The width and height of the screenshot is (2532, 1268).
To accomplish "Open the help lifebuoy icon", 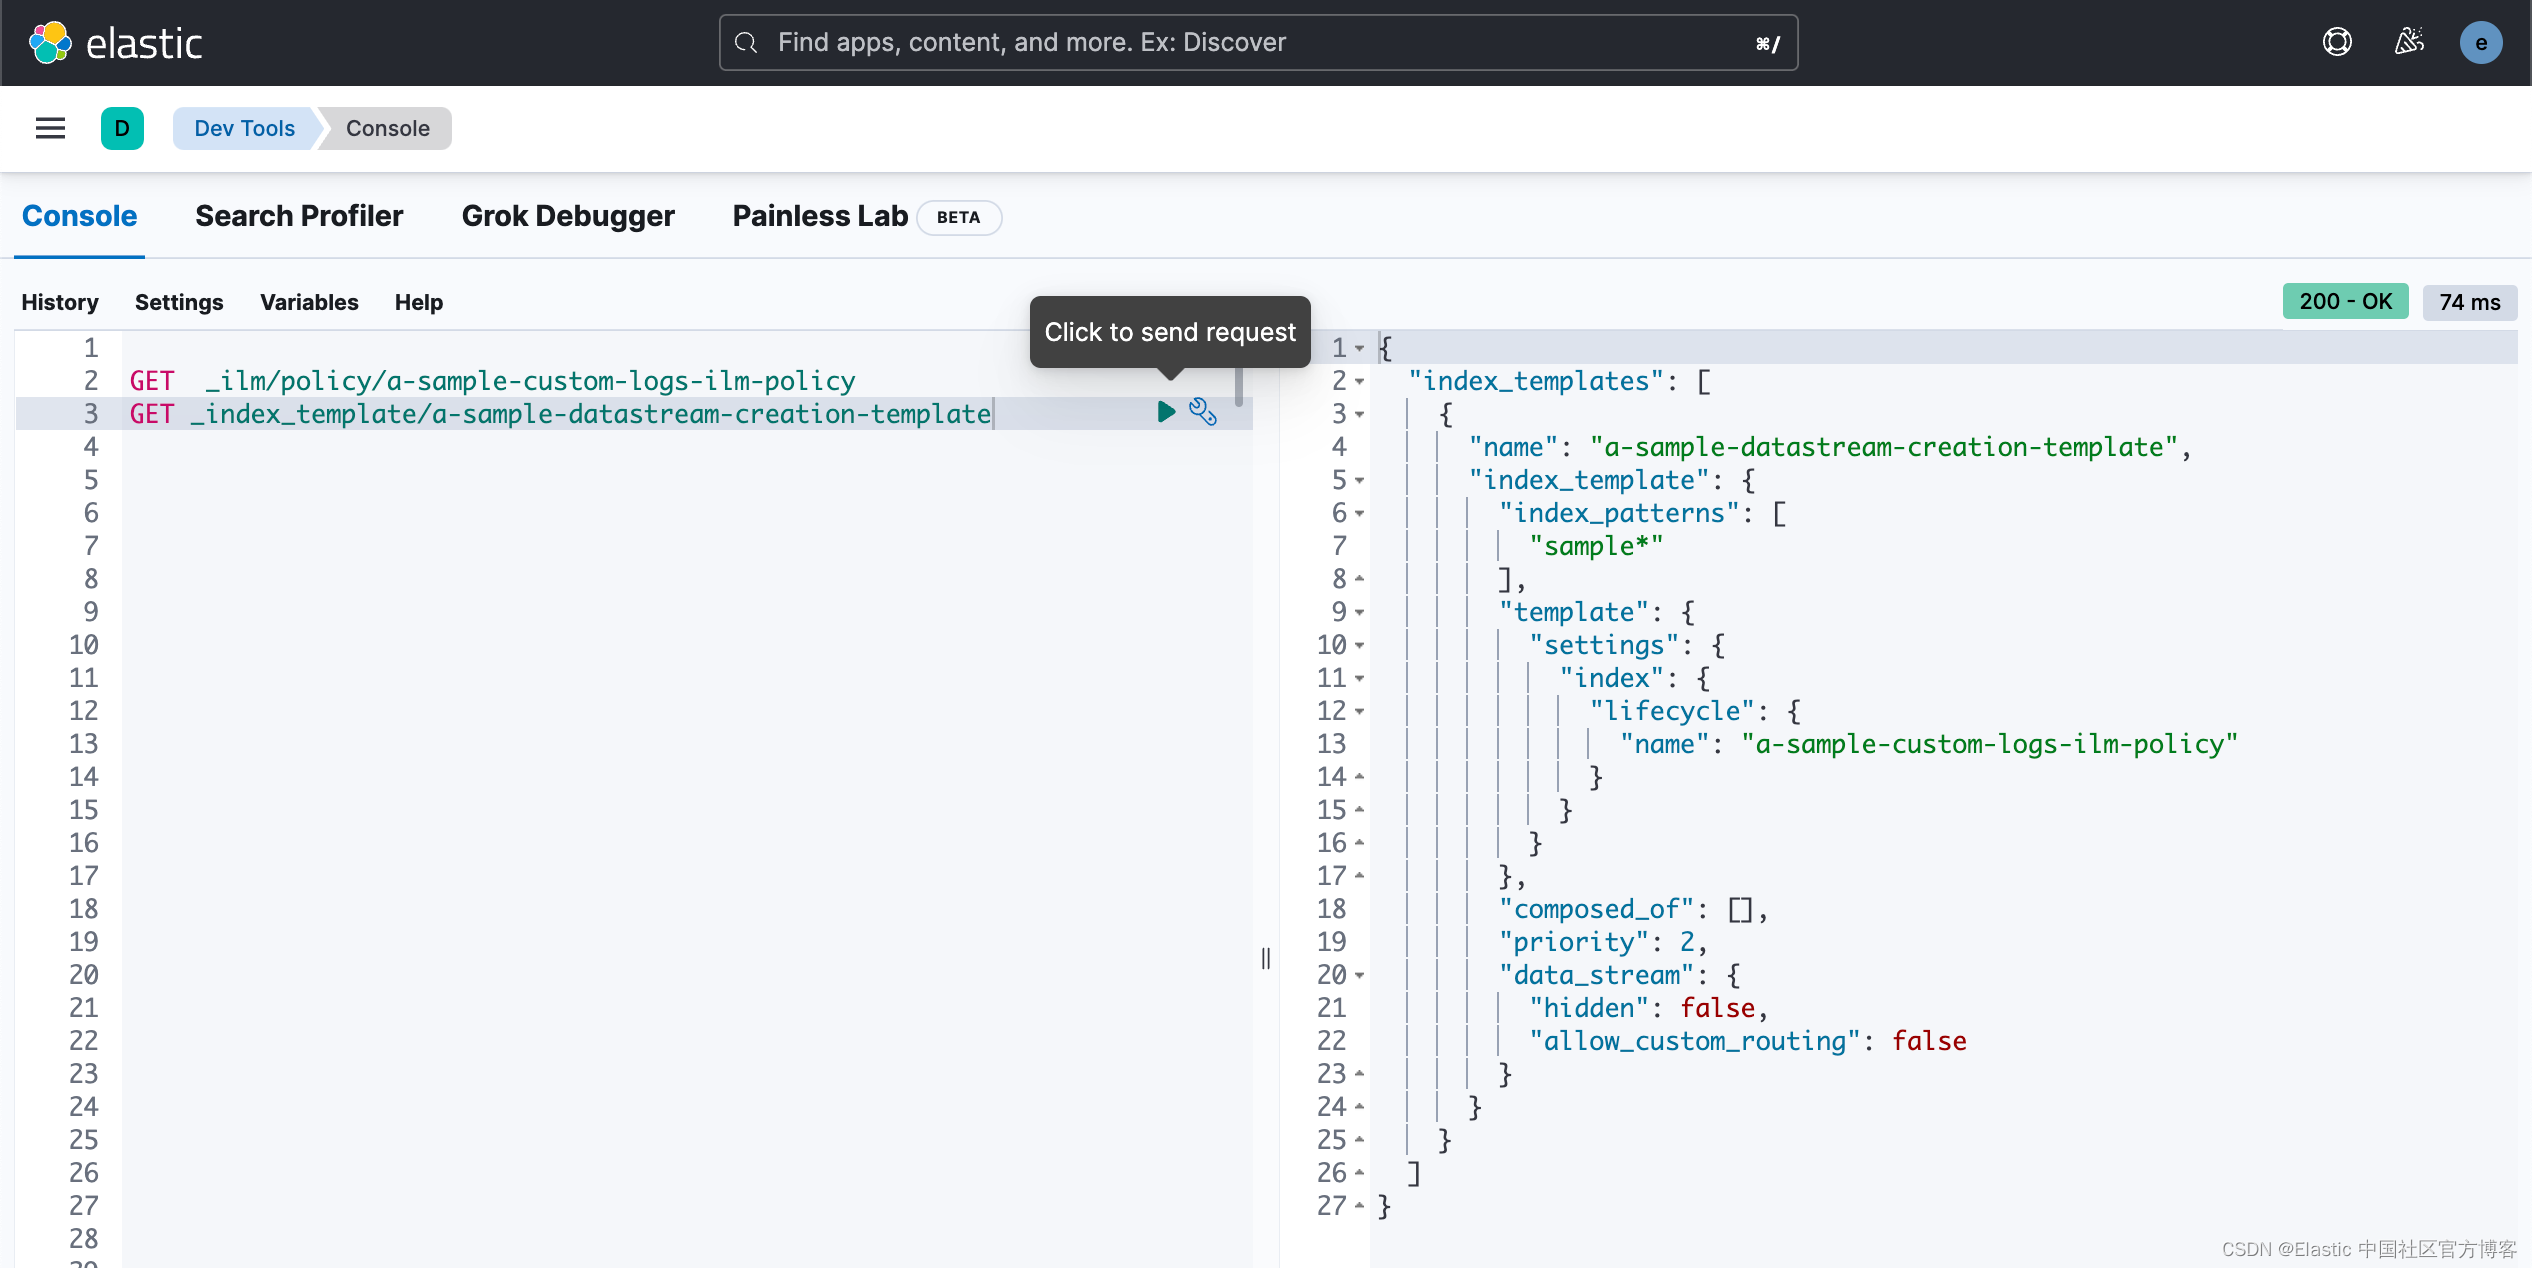I will (2337, 42).
